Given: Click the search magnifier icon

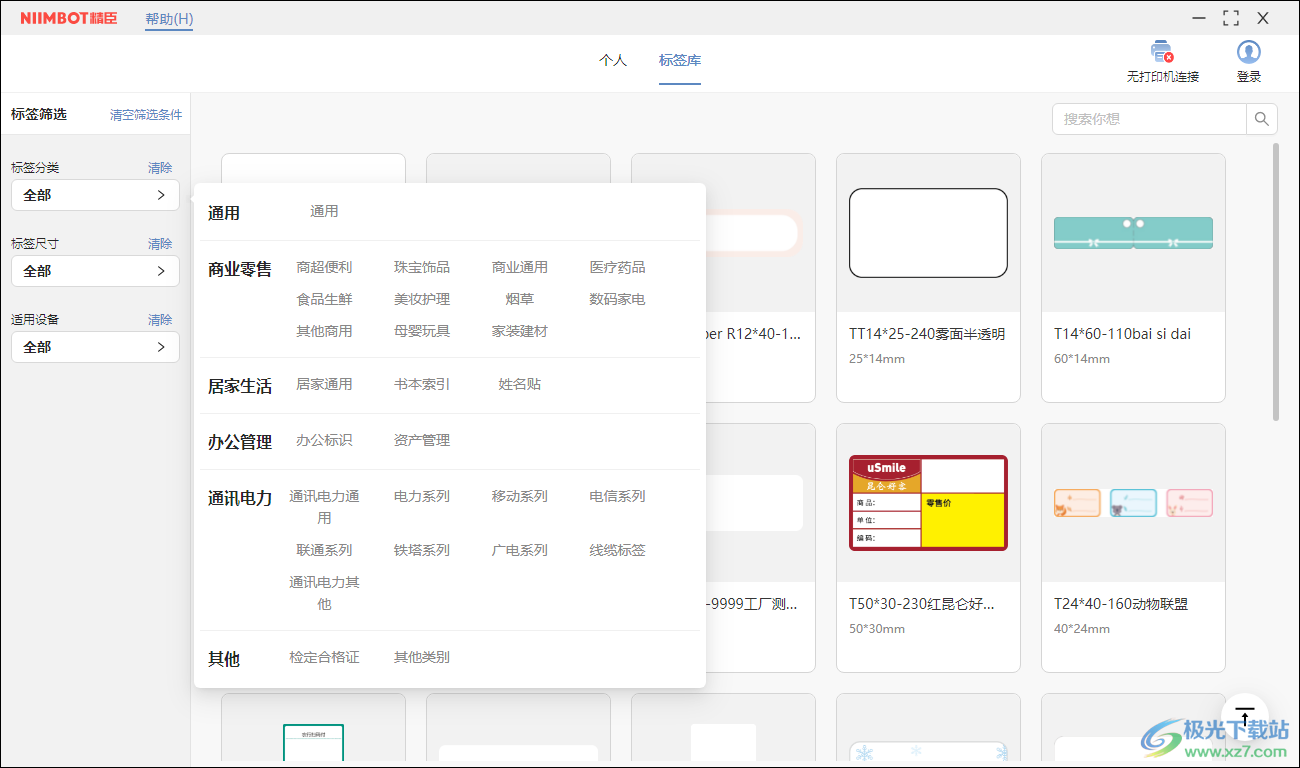Looking at the screenshot, I should point(1262,119).
